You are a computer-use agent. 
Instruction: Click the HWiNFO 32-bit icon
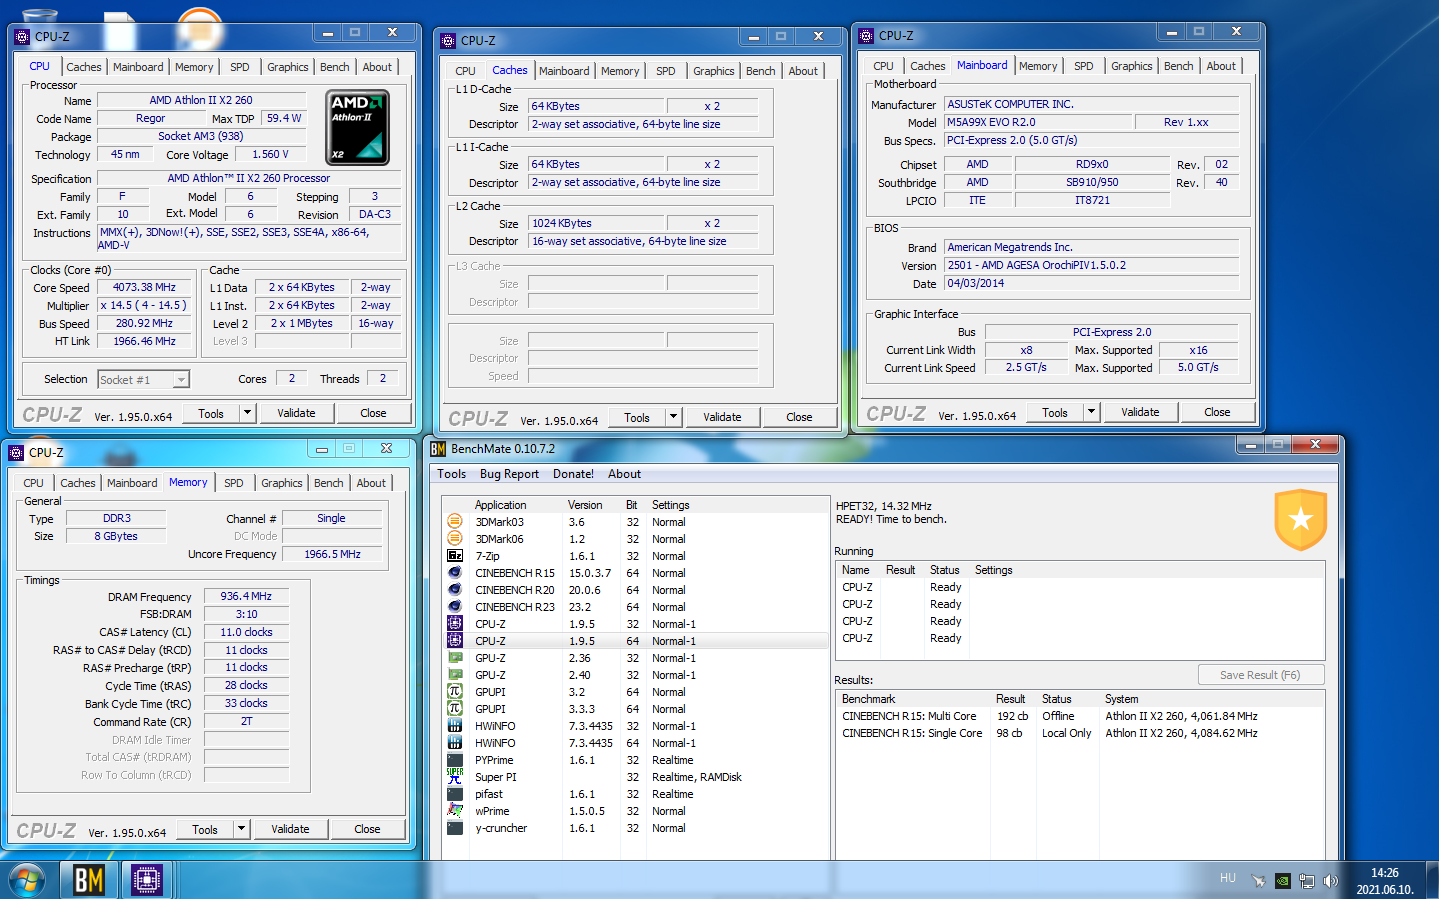[455, 726]
